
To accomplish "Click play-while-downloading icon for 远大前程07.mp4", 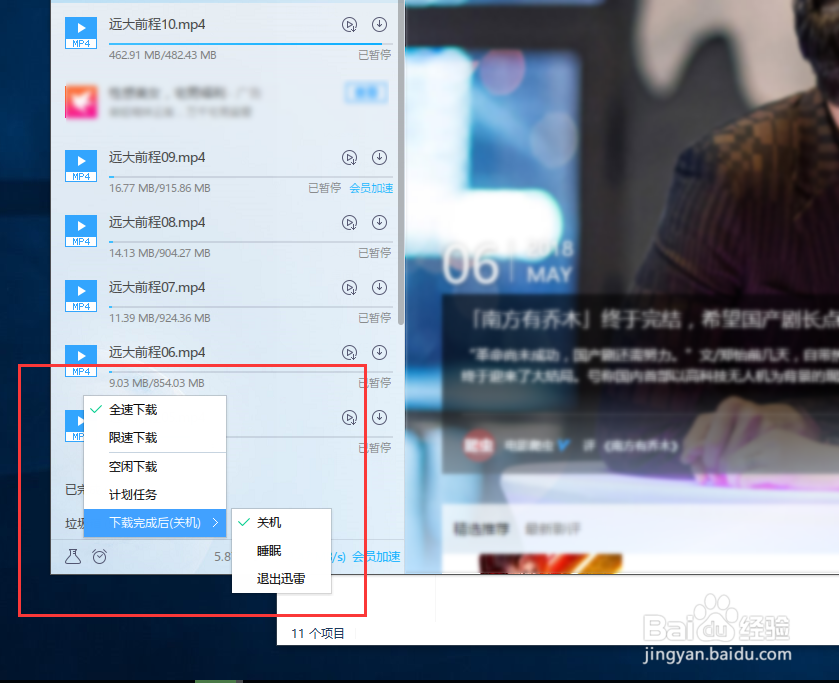I will pyautogui.click(x=349, y=288).
